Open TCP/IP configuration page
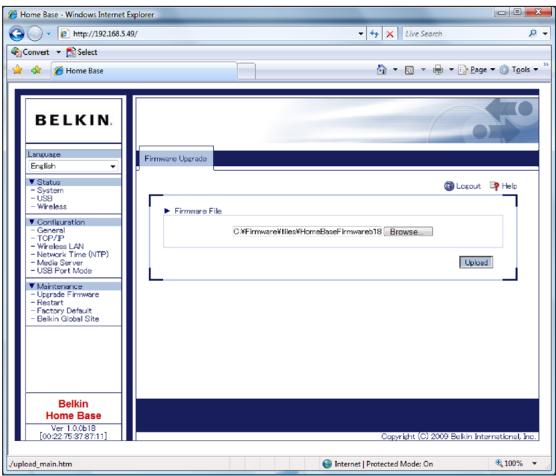Viewport: 556px width, 476px height. pos(50,238)
